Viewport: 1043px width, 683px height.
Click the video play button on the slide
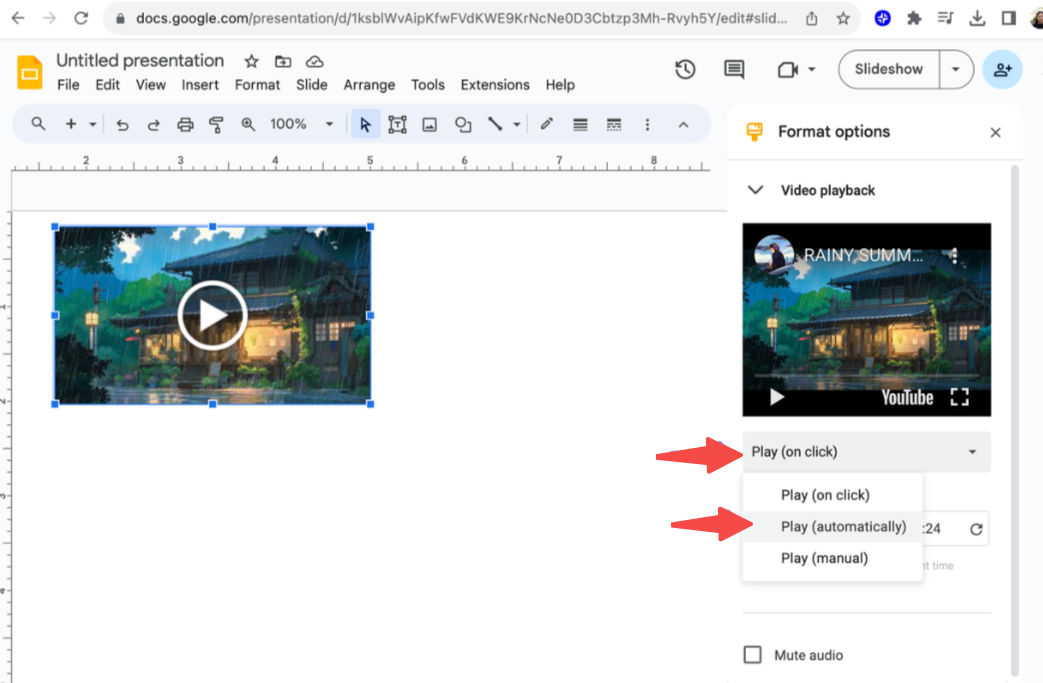click(211, 314)
